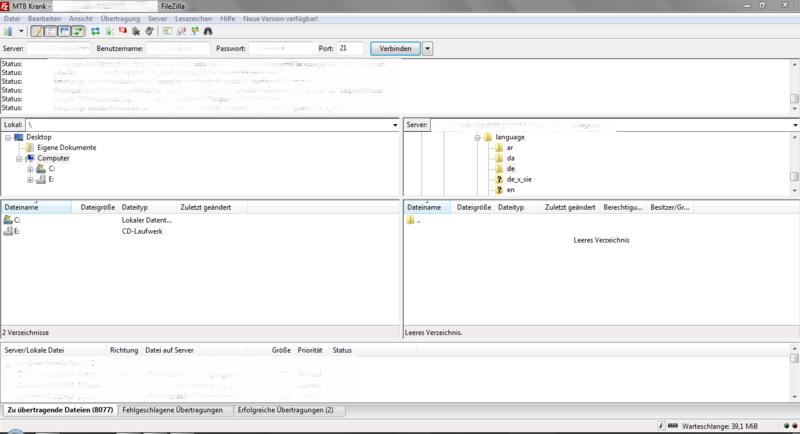This screenshot has width=800, height=434.
Task: Open quickconnect history arrow beside Verbinden
Action: click(428, 48)
